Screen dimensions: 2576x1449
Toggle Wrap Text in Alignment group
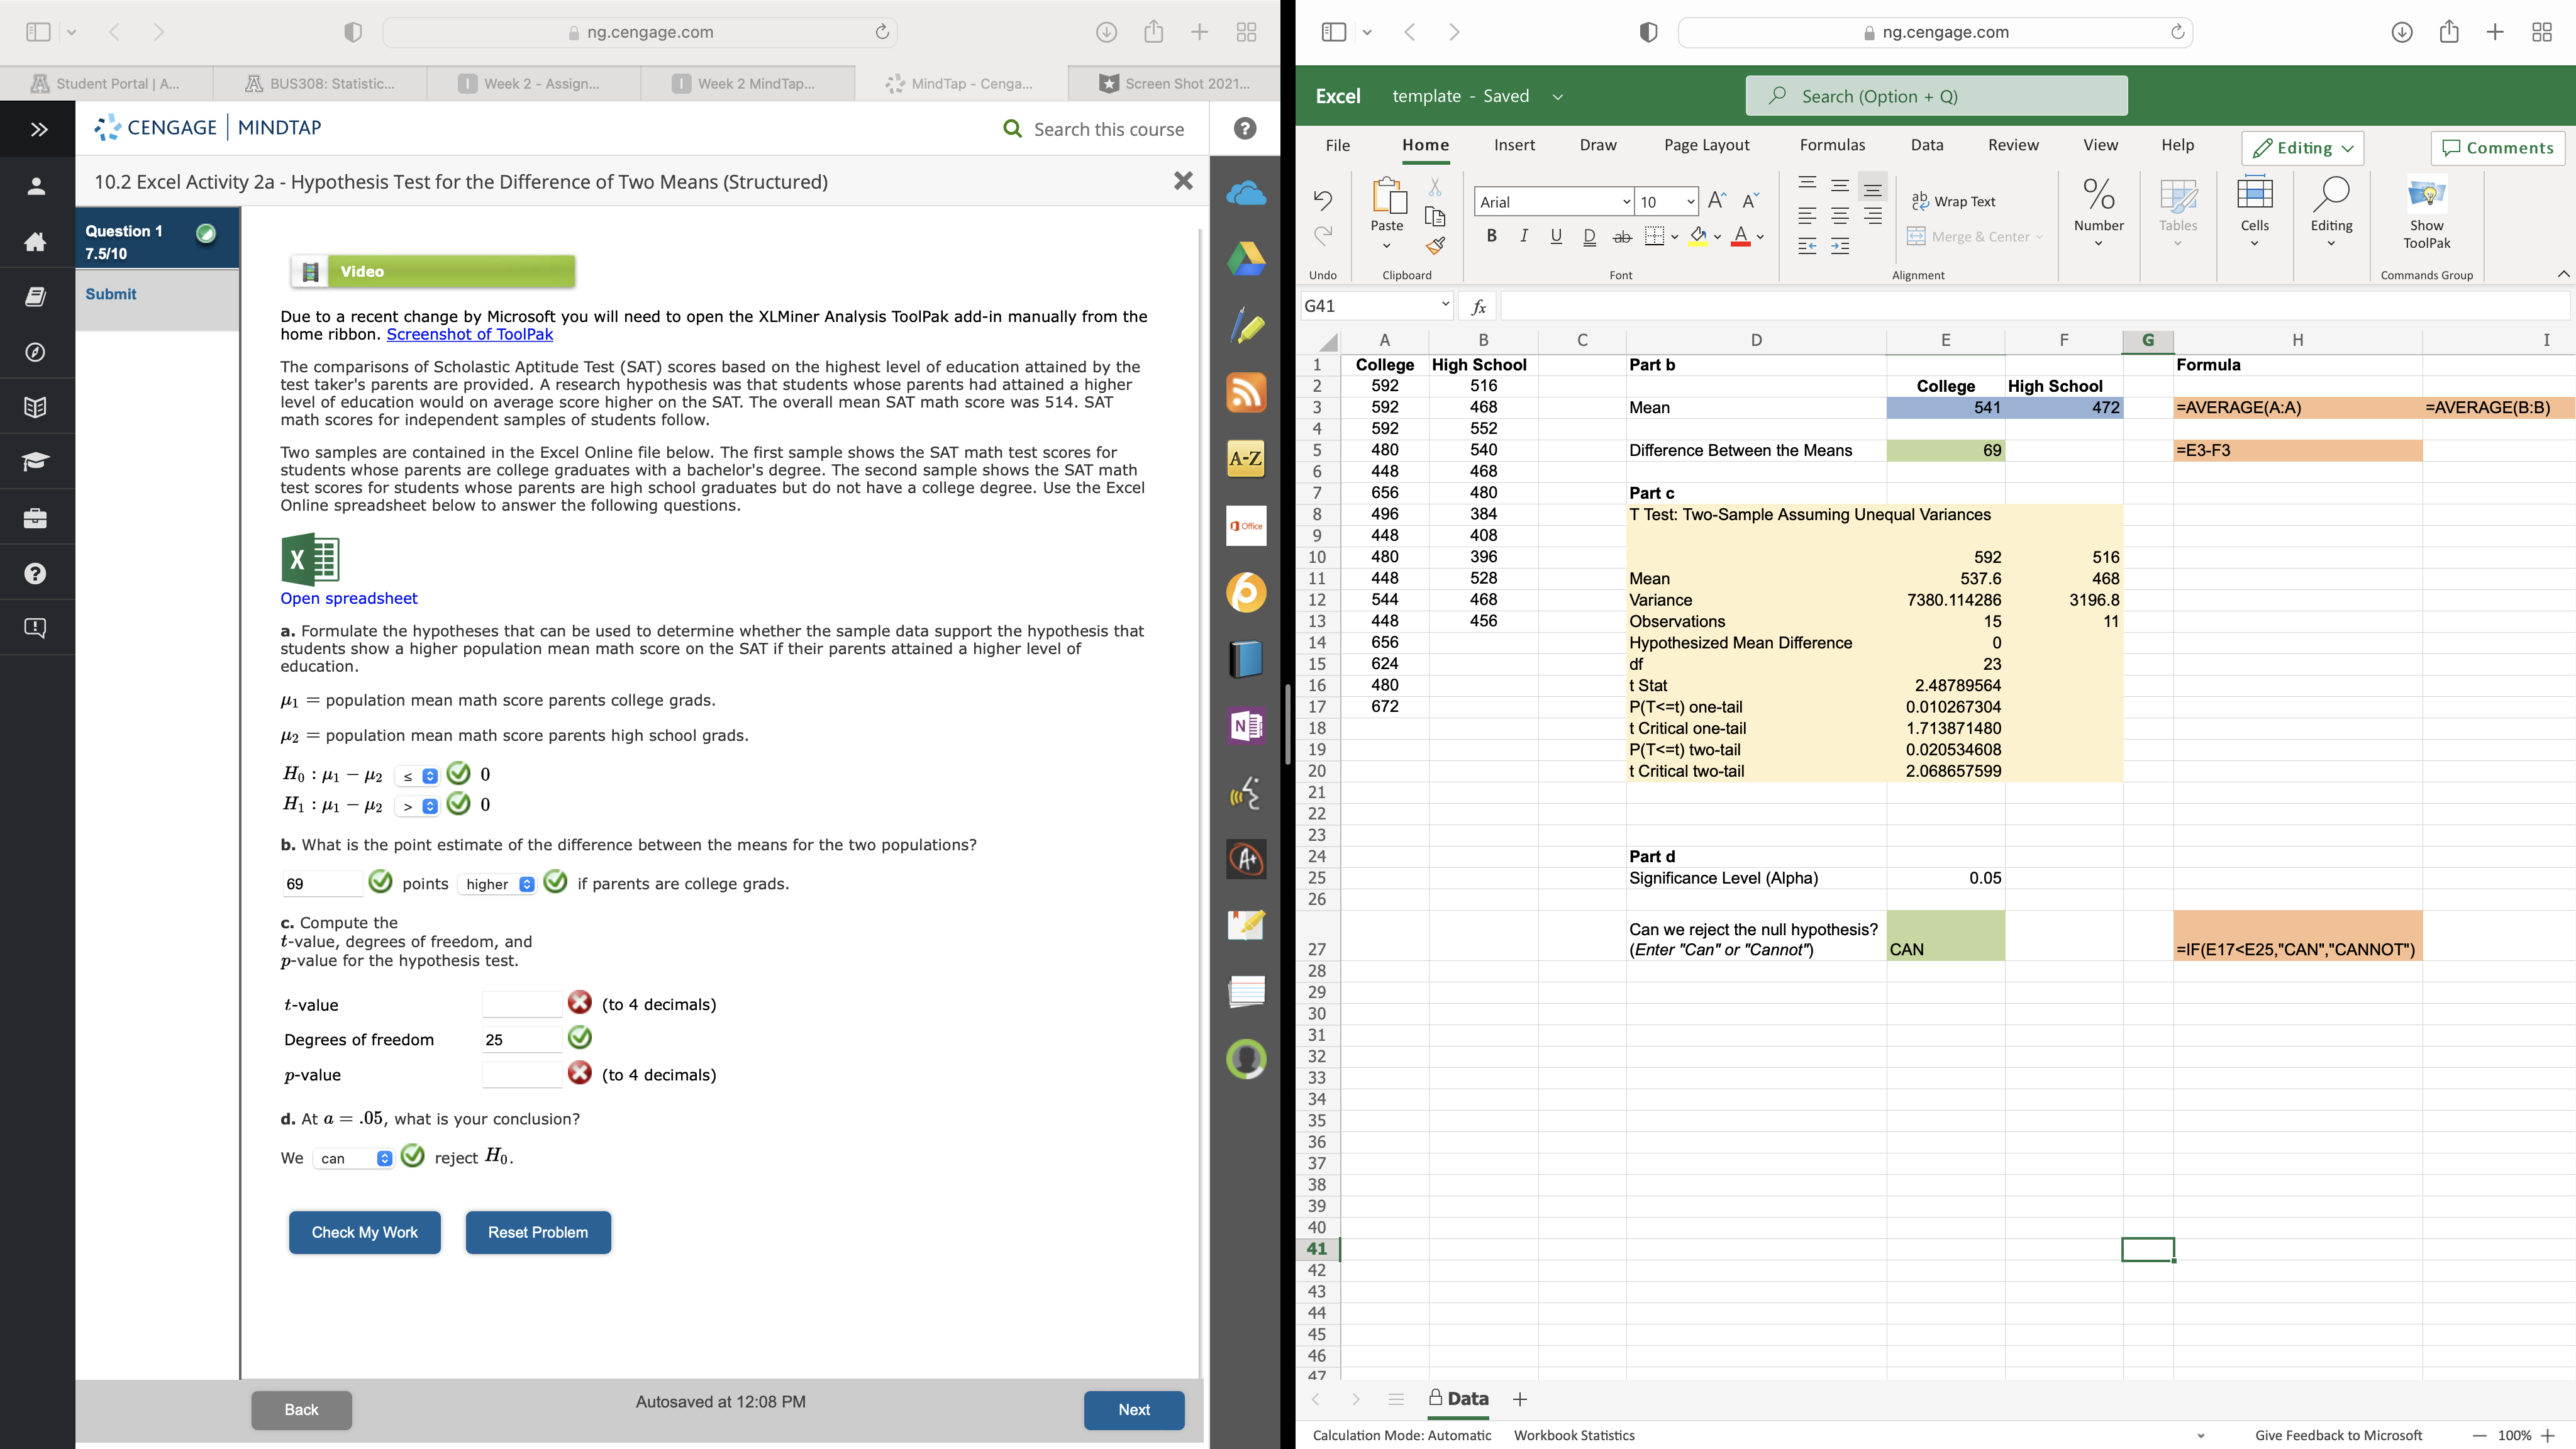(x=1953, y=201)
